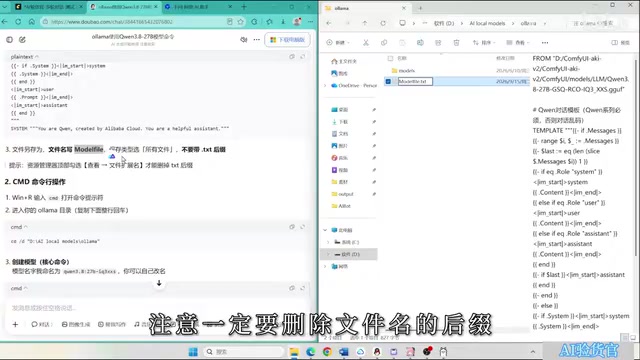This screenshot has width=640, height=360.
Task: Share the selected file in Explorer
Action: point(438,42)
